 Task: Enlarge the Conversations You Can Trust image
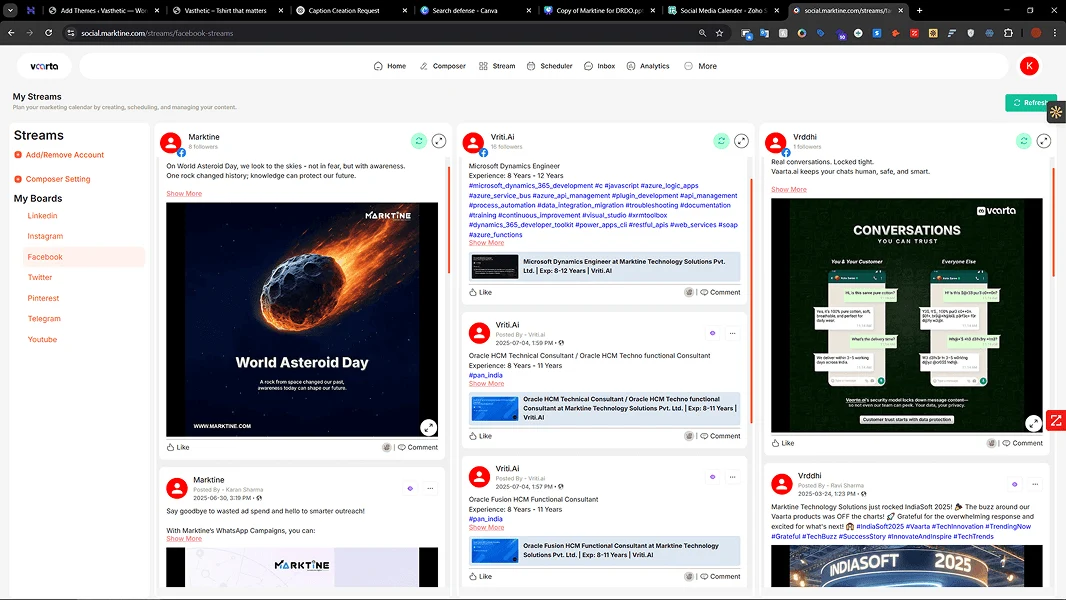[x=1033, y=423]
